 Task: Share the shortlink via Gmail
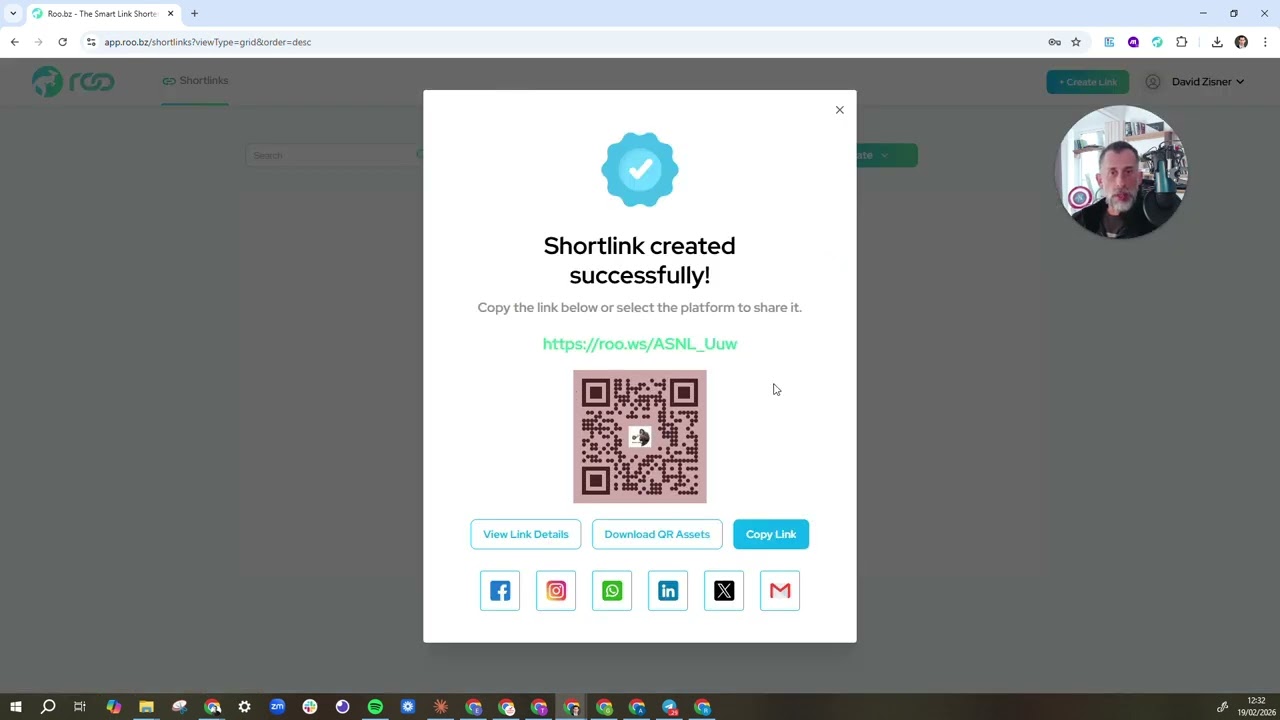pyautogui.click(x=780, y=591)
